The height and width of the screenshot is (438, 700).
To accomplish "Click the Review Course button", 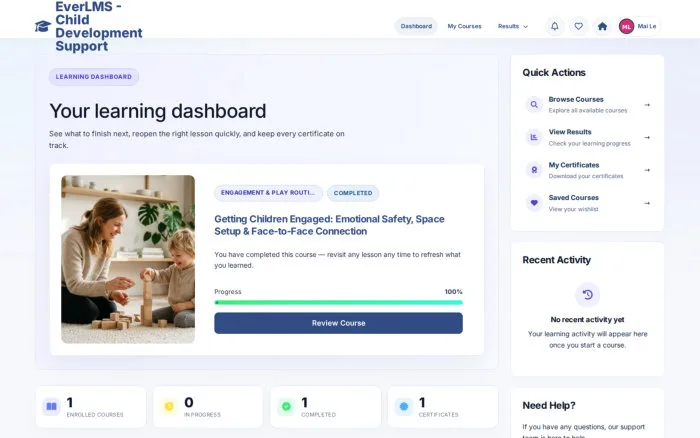I will [338, 323].
